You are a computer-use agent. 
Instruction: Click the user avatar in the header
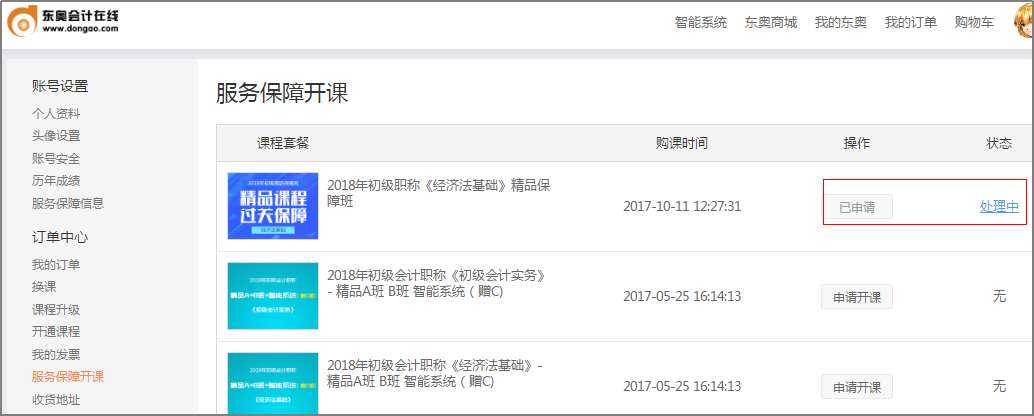[1022, 22]
